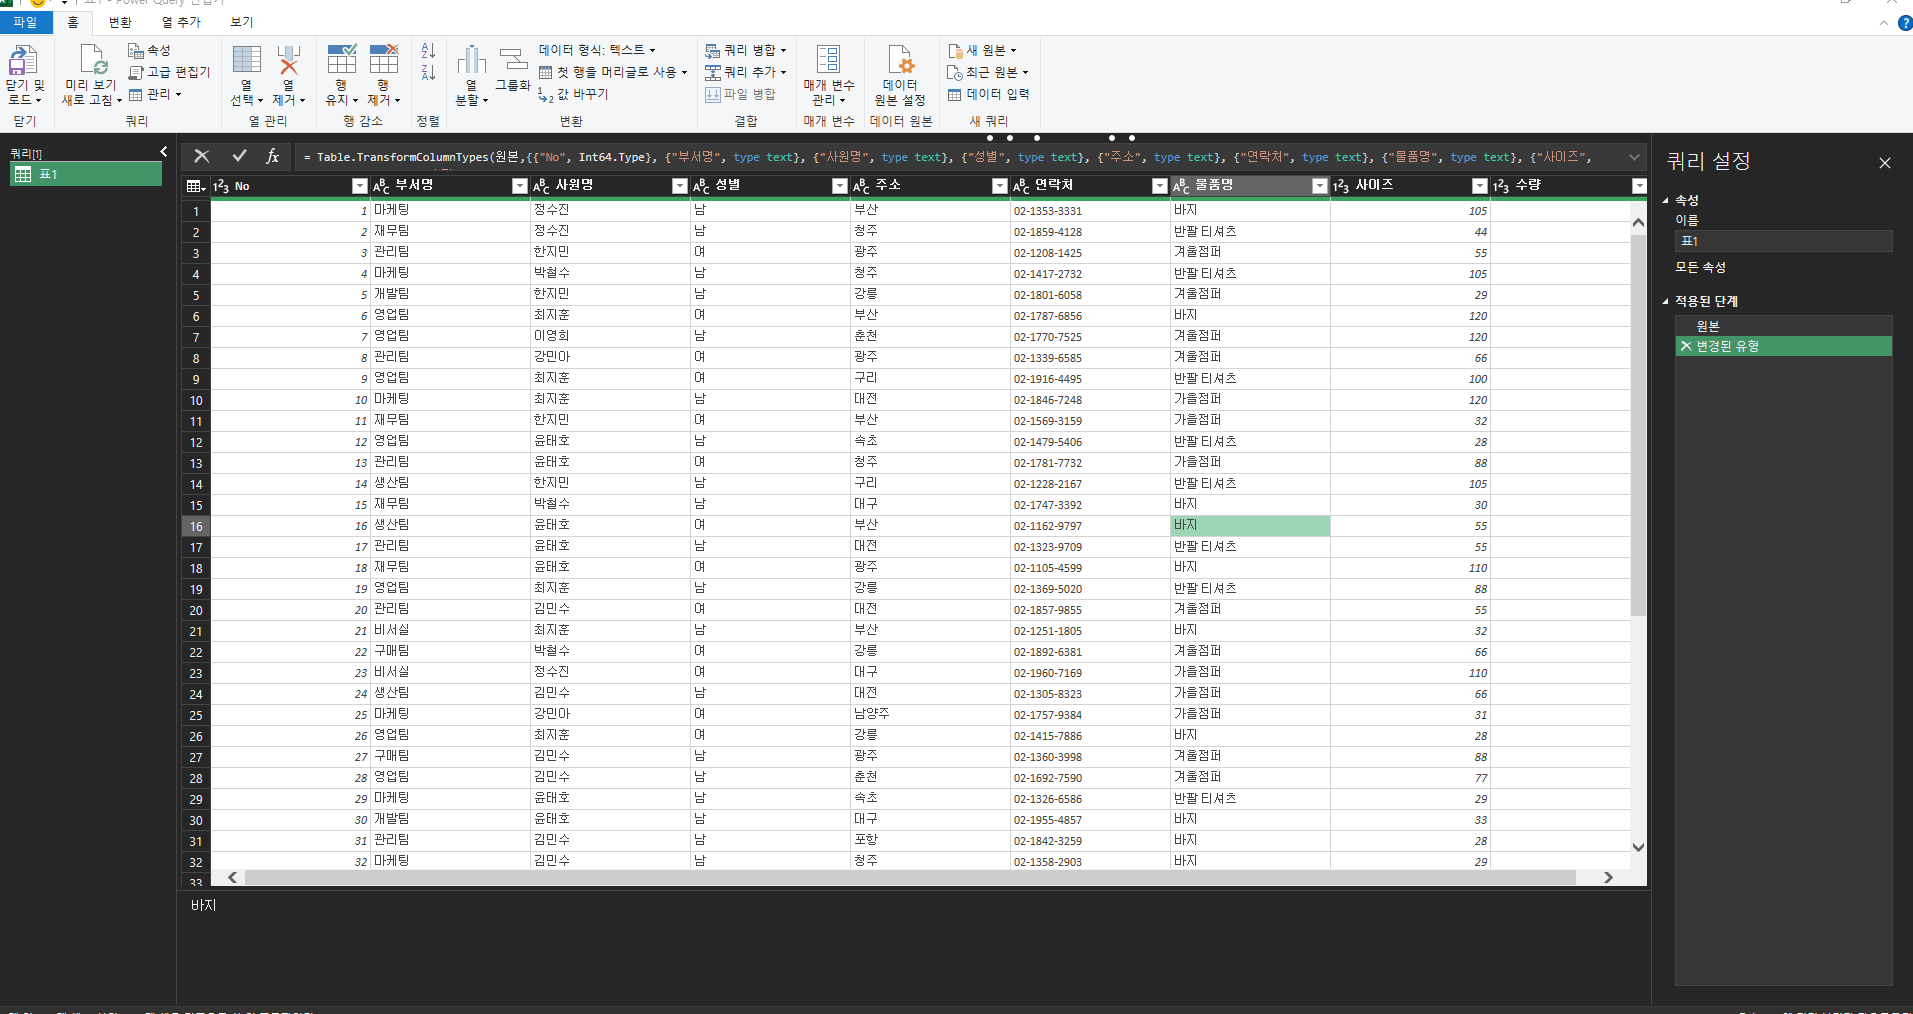Open the 열 추가 ribbon tab
This screenshot has height=1014, width=1913.
pos(181,22)
